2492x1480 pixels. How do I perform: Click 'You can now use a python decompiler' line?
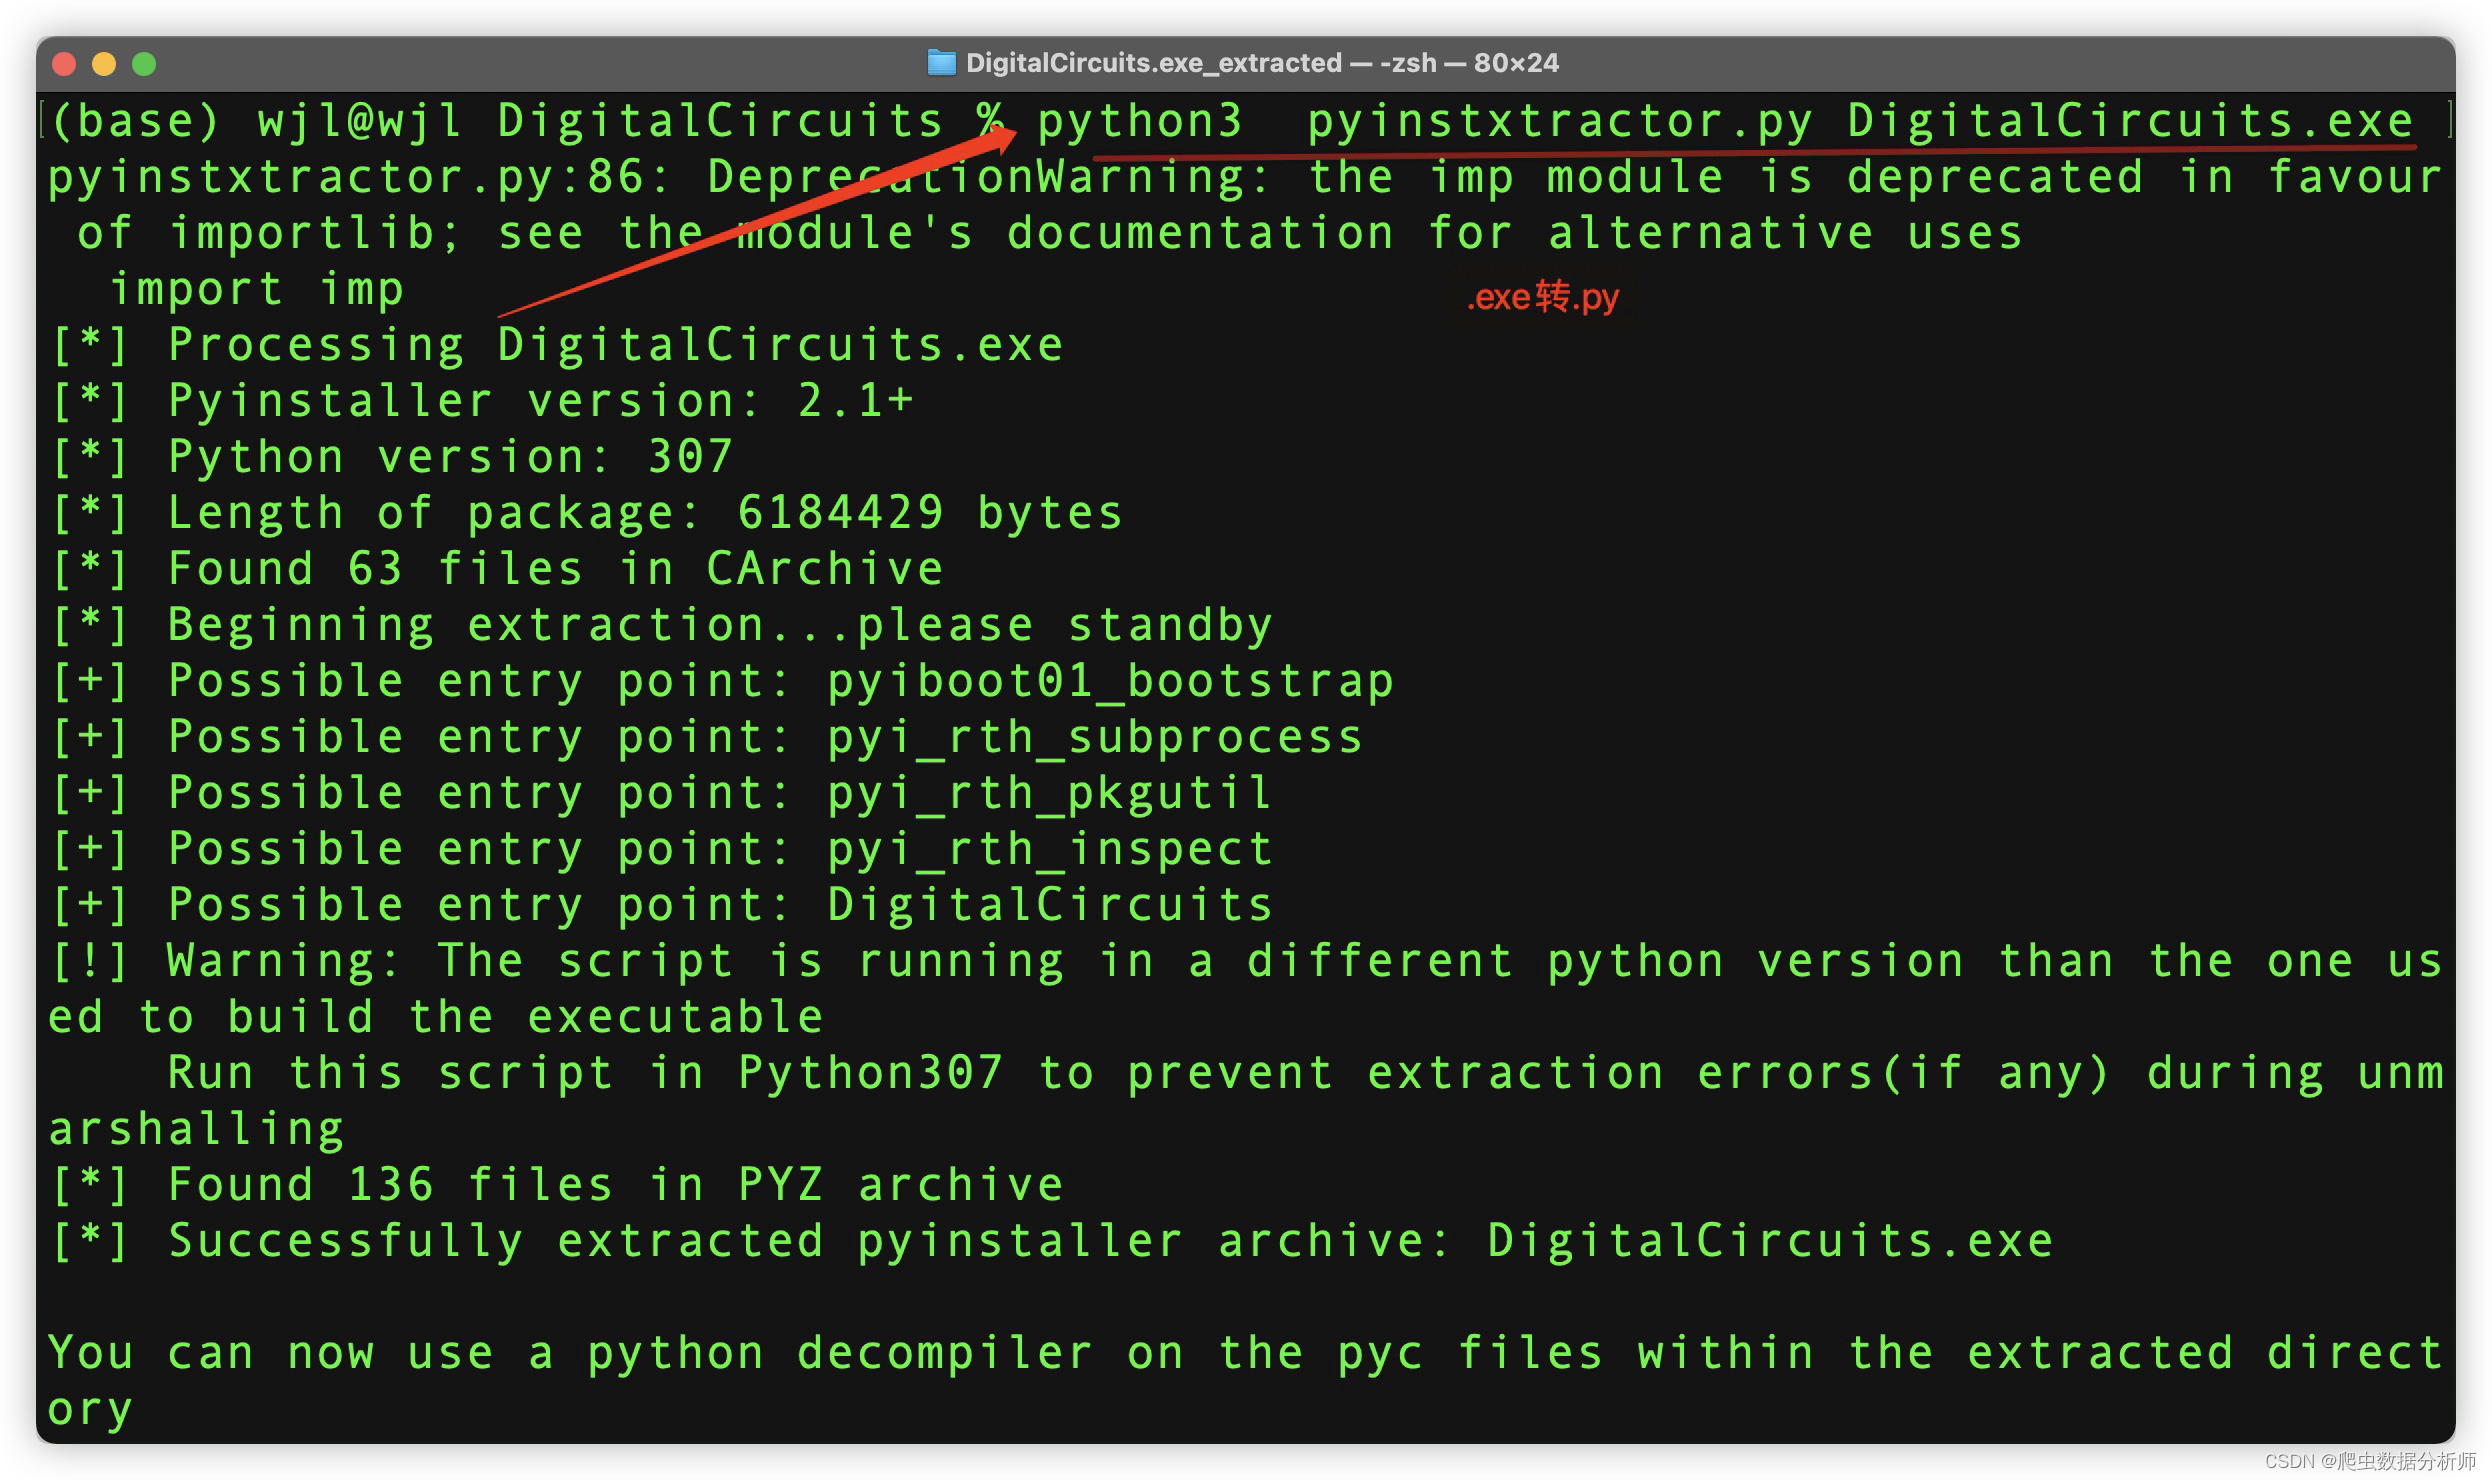(x=1246, y=1354)
